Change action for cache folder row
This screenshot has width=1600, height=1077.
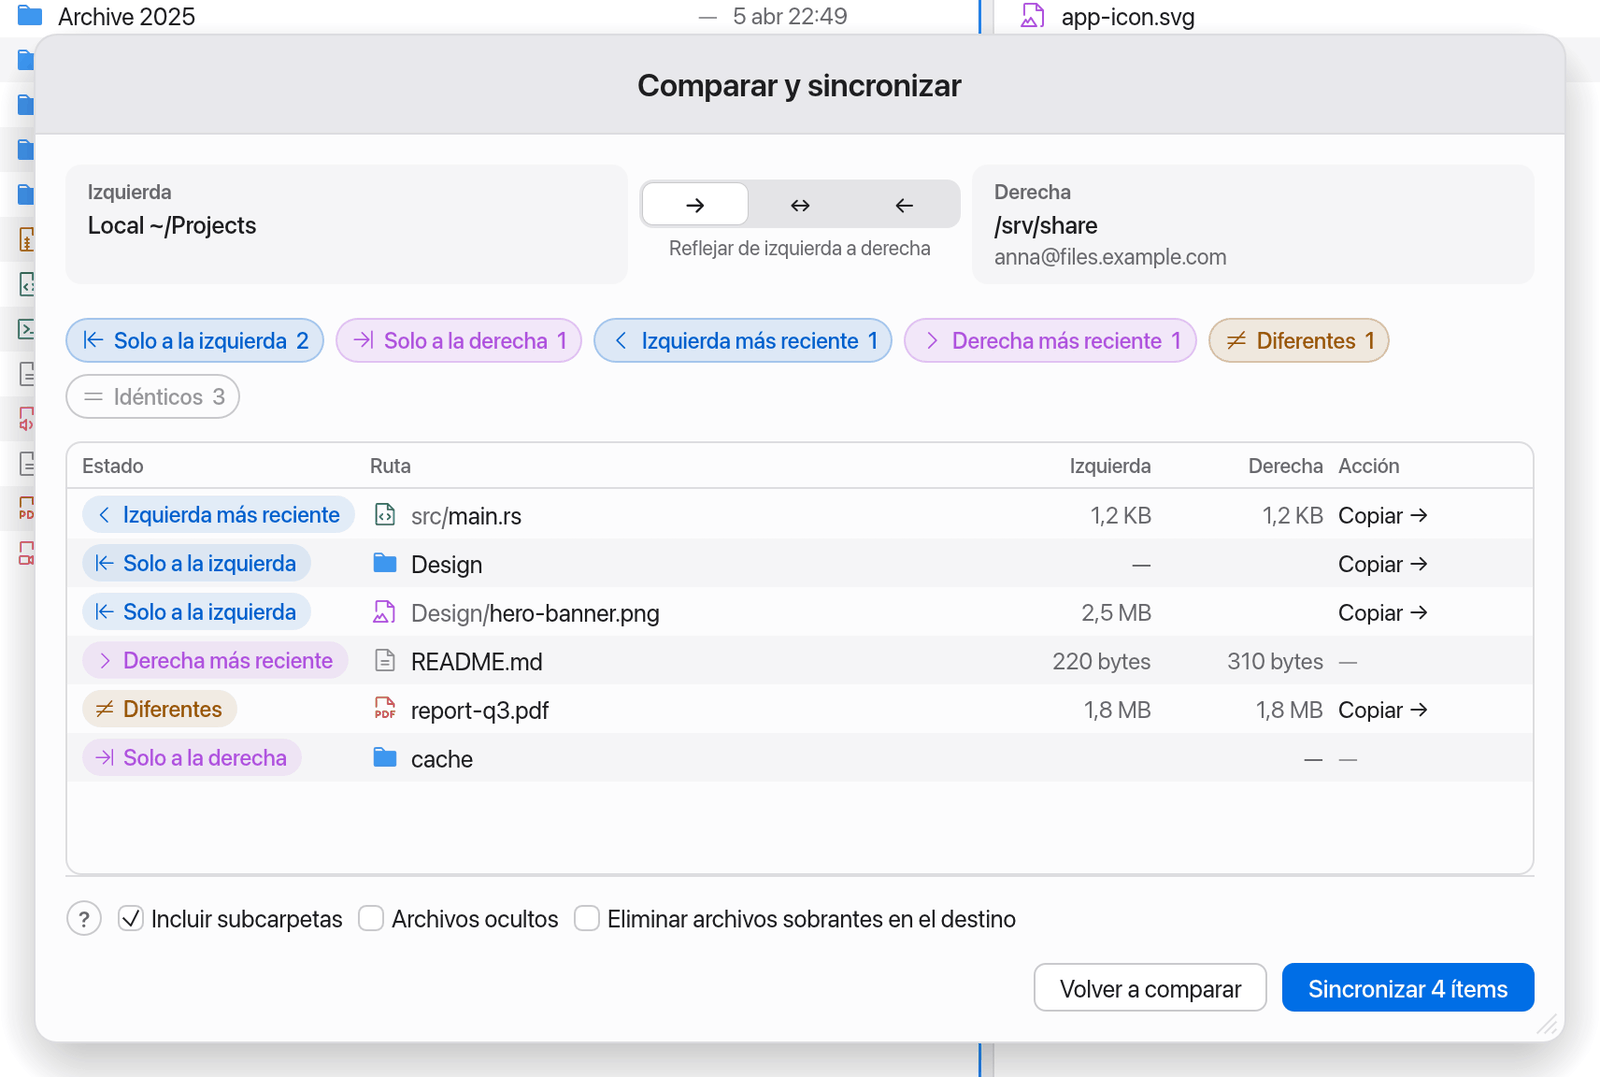[x=1348, y=759]
